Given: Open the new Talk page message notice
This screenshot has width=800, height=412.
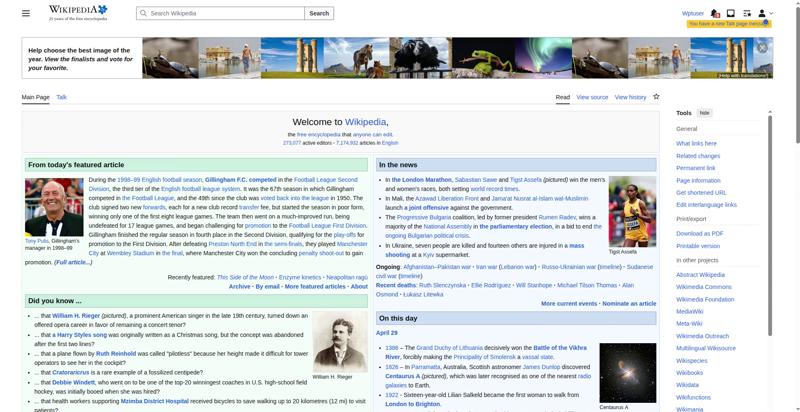Looking at the screenshot, I should pos(728,24).
